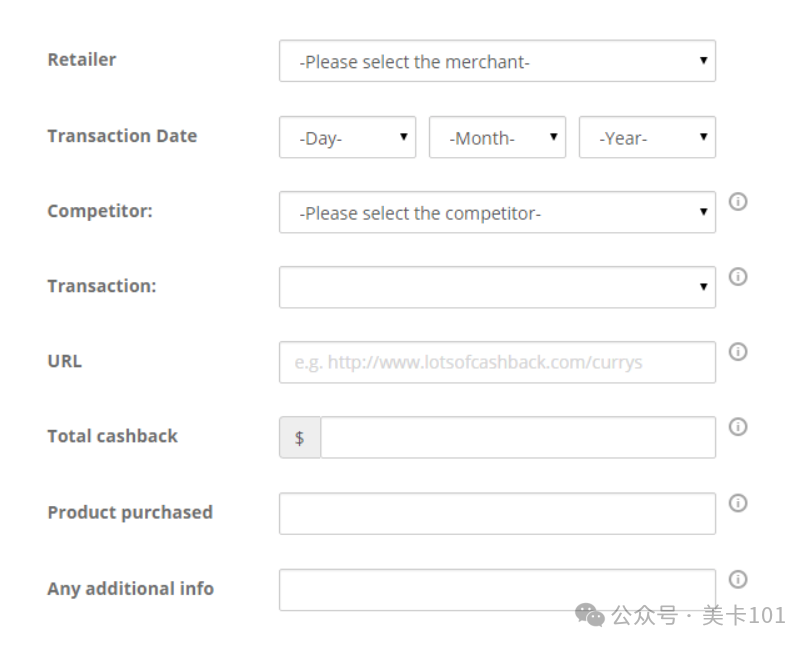Click the info icon next to Competitor

click(x=738, y=202)
